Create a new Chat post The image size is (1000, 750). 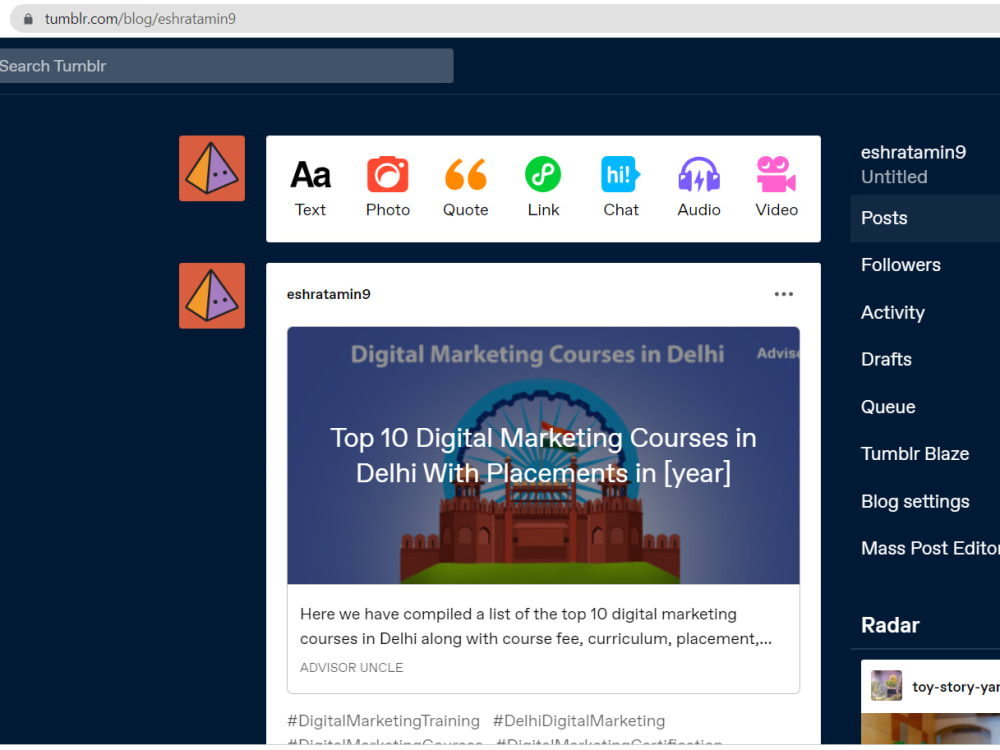(621, 188)
